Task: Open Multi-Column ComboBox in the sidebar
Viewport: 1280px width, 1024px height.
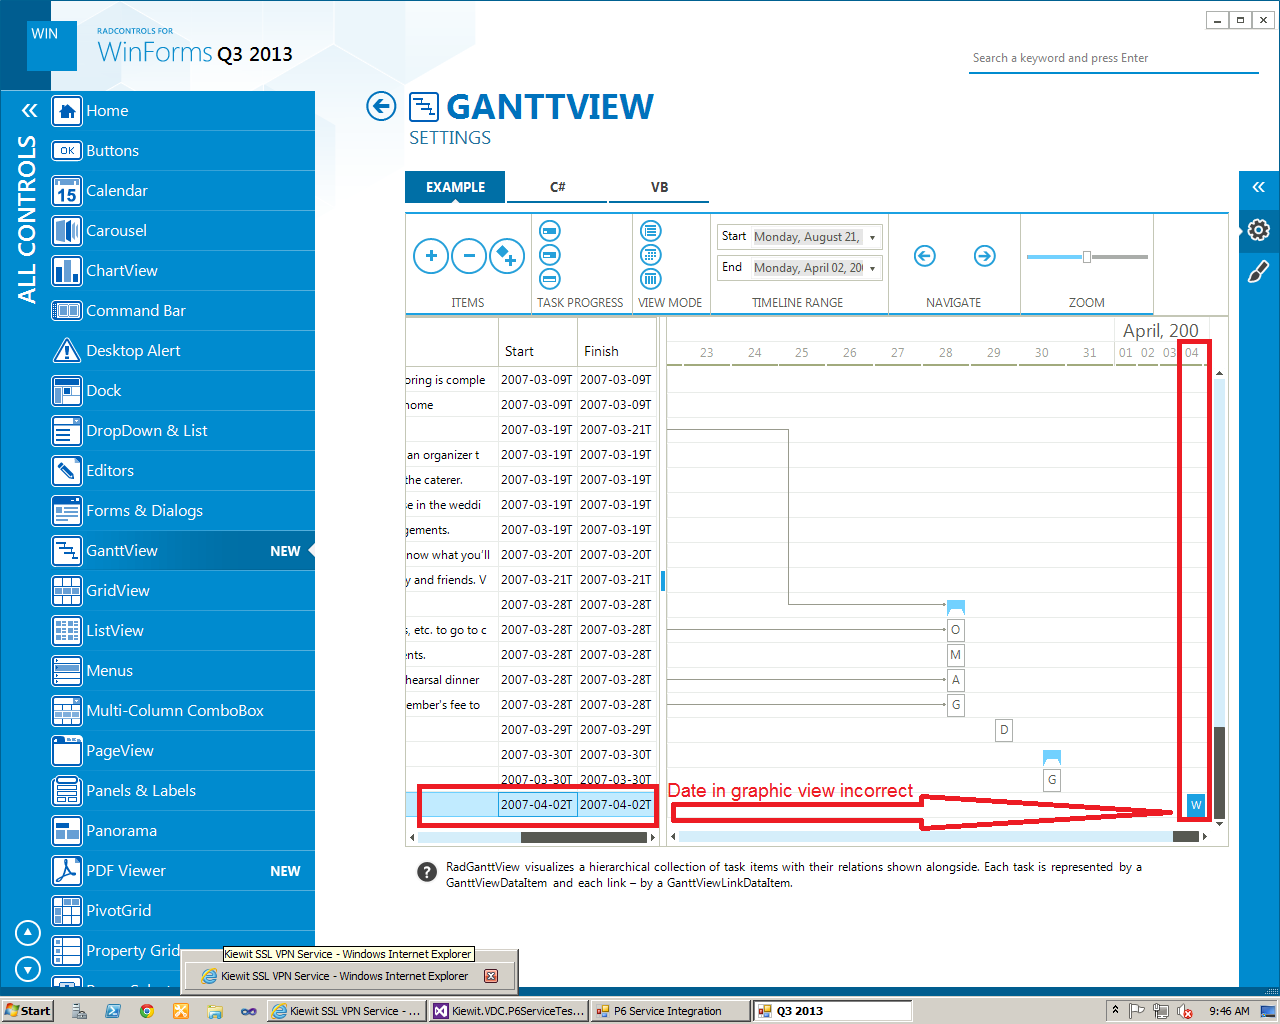Action: pyautogui.click(x=183, y=711)
